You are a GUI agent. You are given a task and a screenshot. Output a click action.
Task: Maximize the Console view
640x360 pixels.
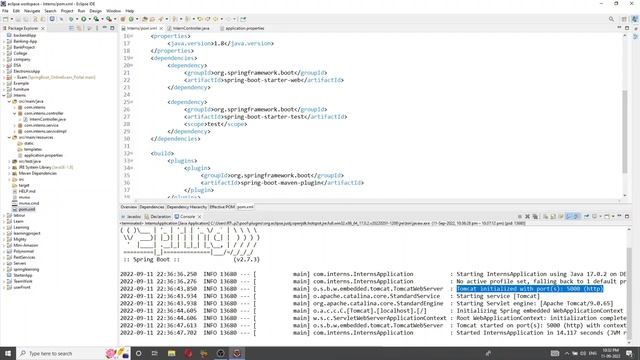tap(627, 216)
